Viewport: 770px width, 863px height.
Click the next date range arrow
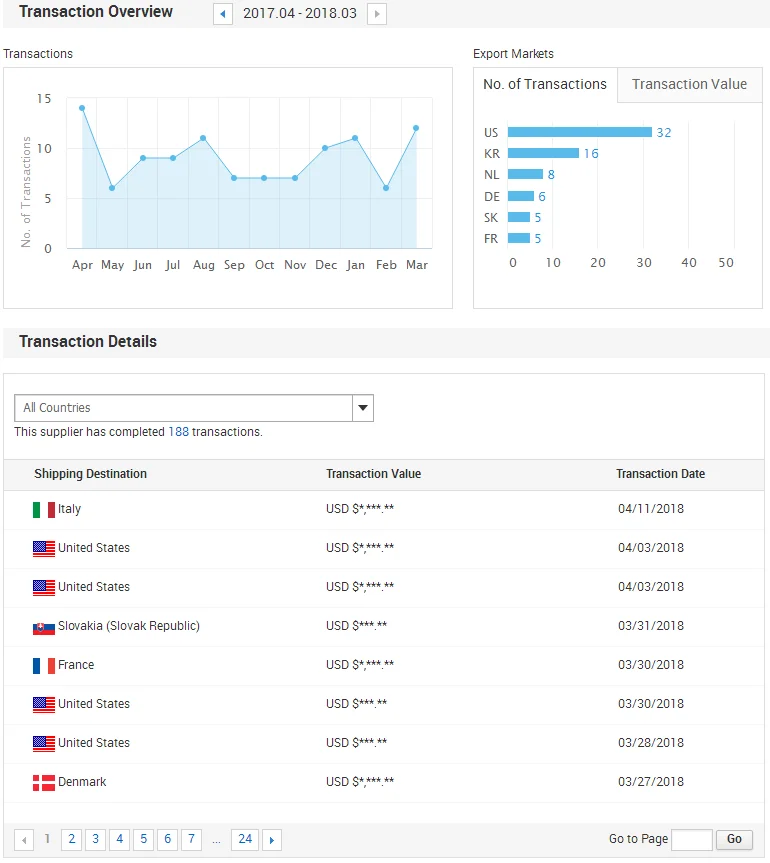pos(376,14)
